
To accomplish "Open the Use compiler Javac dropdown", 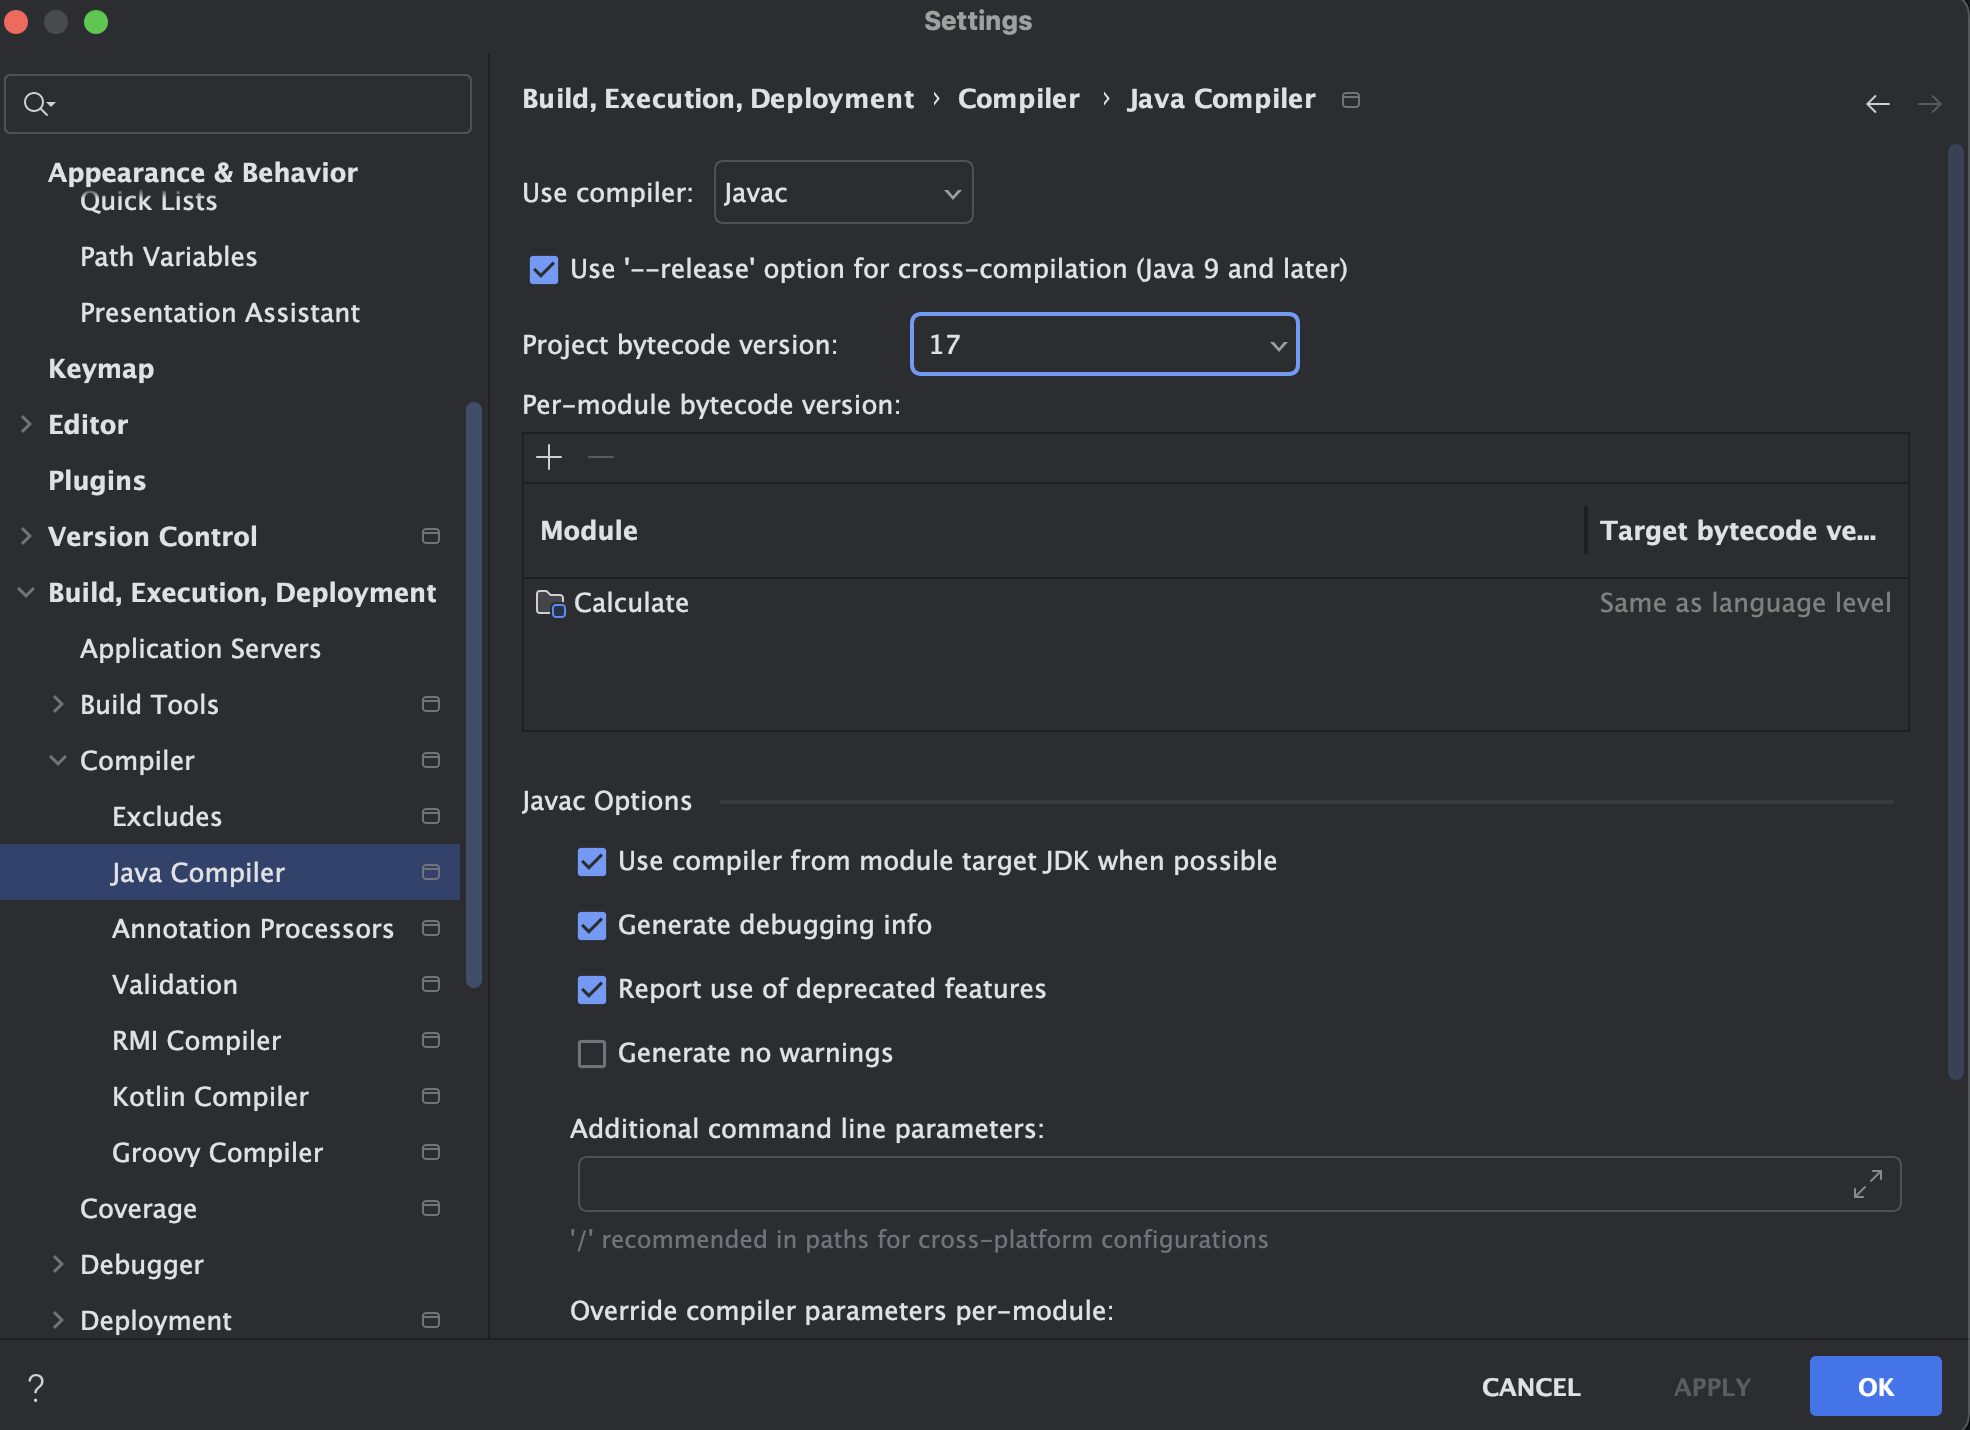I will 843,192.
